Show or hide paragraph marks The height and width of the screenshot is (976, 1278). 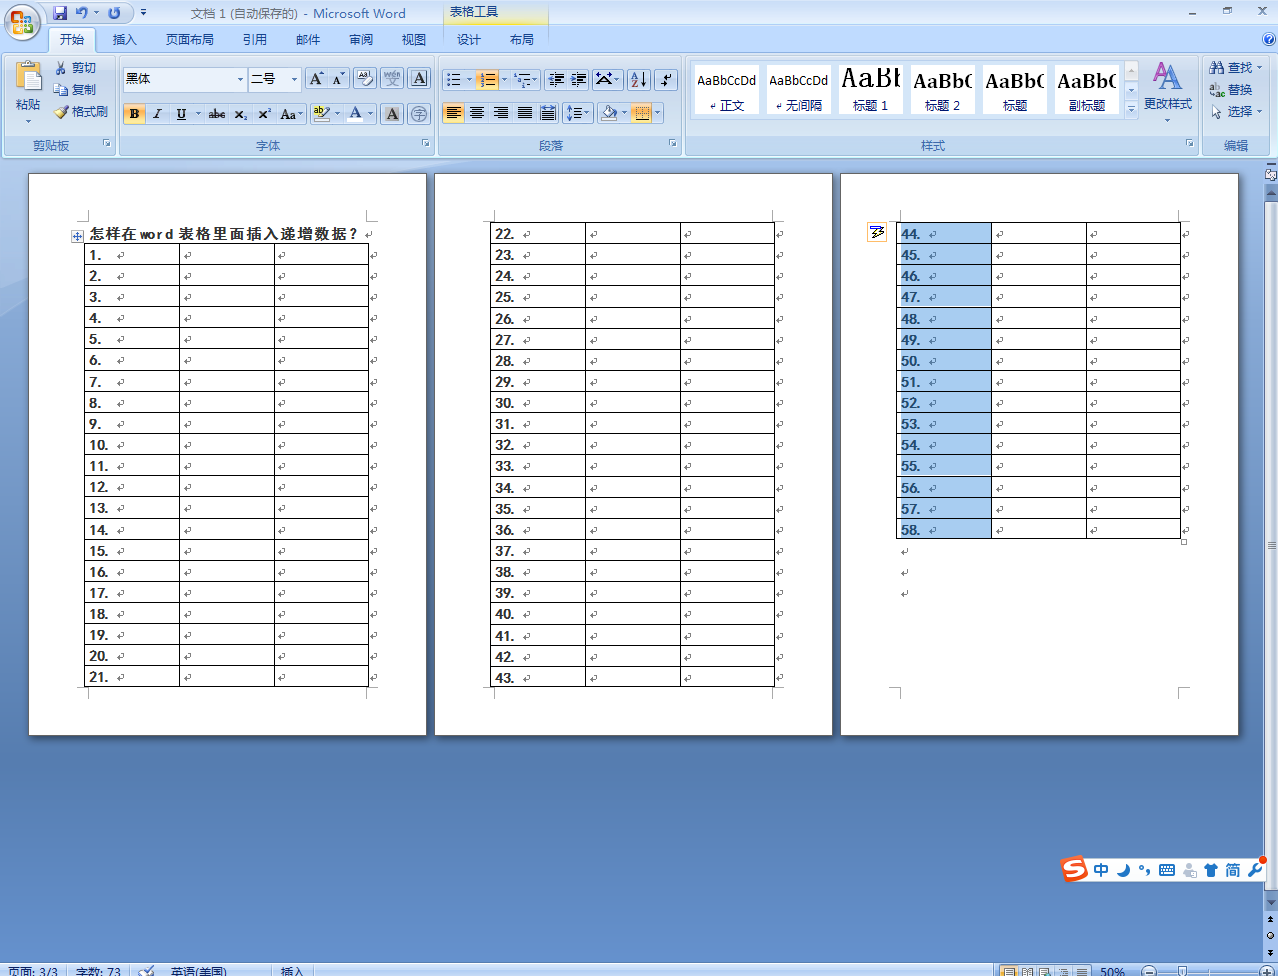pos(667,80)
